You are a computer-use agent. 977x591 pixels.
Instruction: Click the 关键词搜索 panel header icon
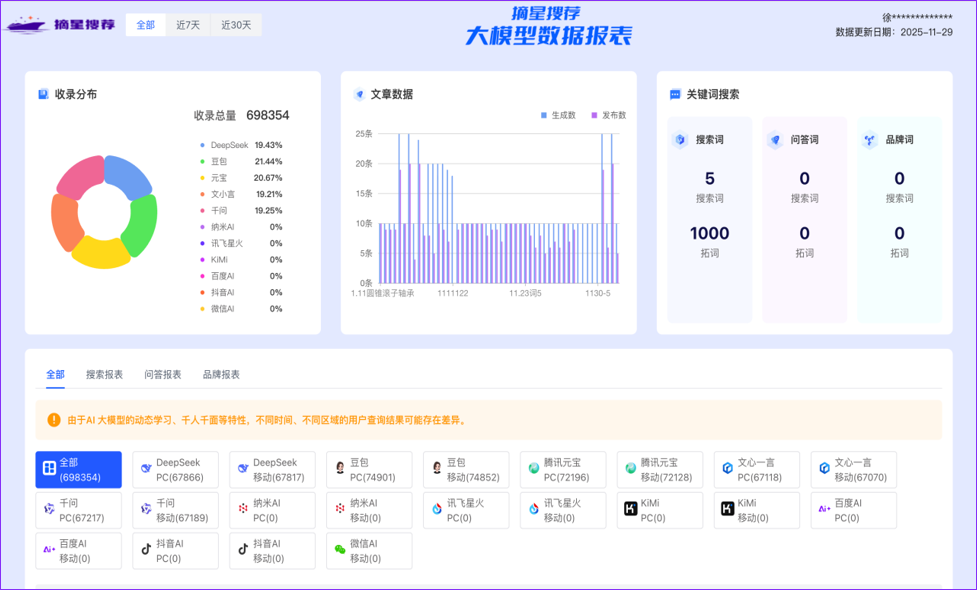(x=673, y=94)
